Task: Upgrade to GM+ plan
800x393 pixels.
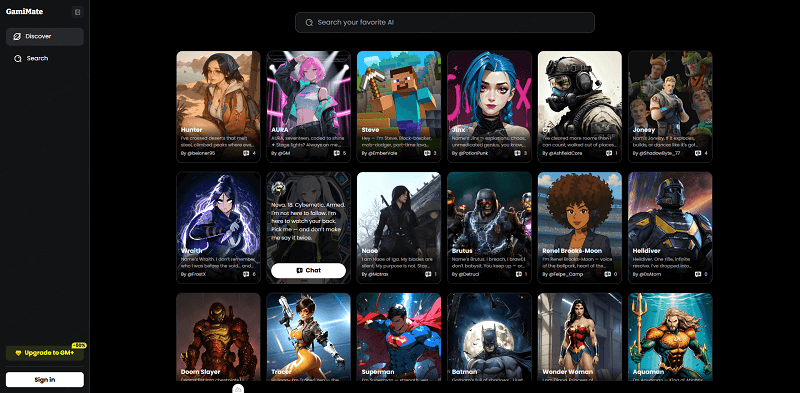Action: pyautogui.click(x=45, y=353)
